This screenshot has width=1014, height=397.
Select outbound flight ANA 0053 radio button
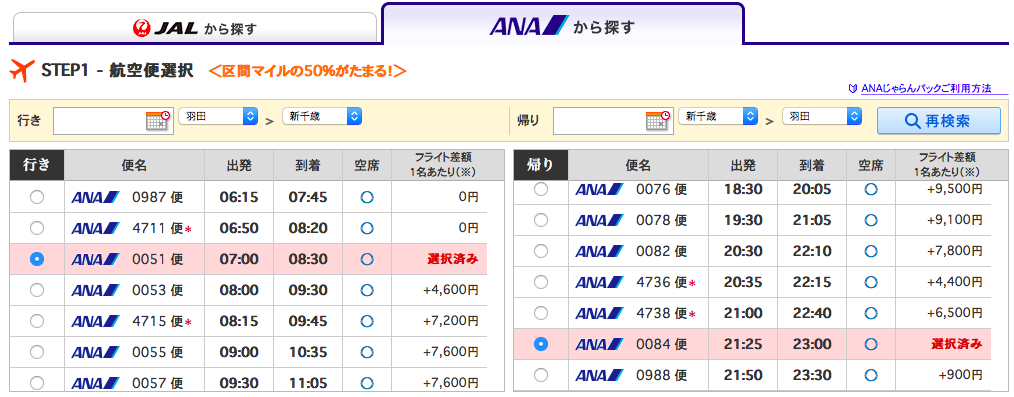tap(37, 290)
